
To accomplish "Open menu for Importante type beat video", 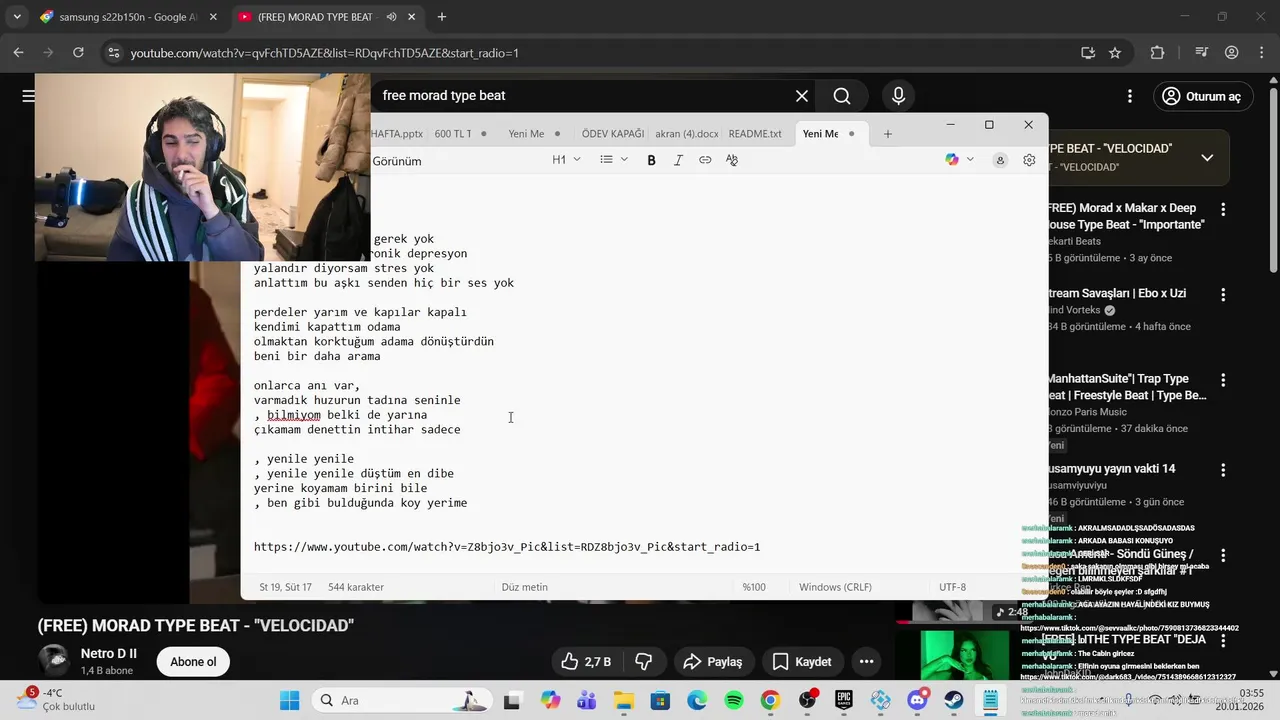I will [x=1223, y=210].
